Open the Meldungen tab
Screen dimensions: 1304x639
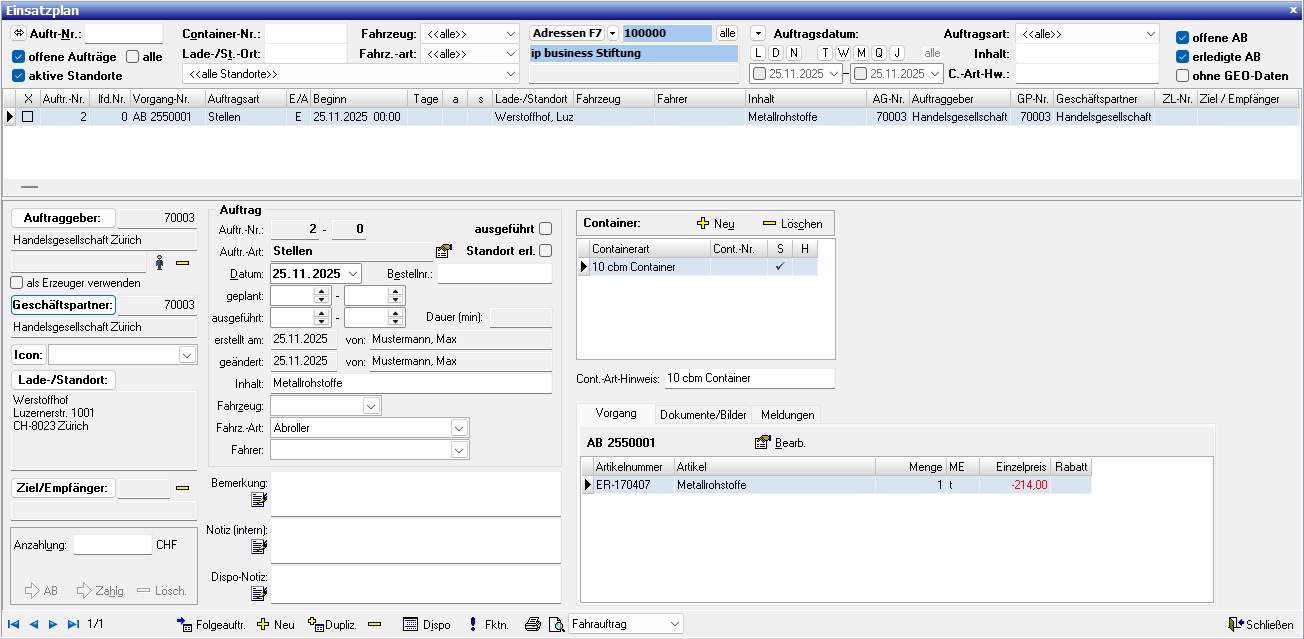(787, 414)
